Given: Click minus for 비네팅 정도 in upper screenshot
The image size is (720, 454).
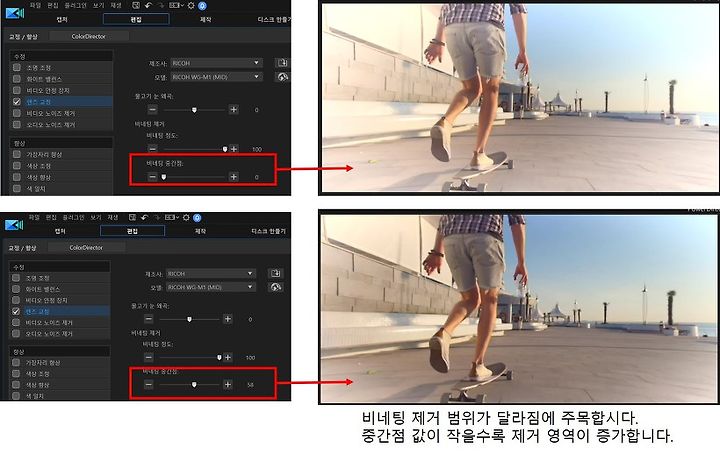Looking at the screenshot, I should [152, 149].
